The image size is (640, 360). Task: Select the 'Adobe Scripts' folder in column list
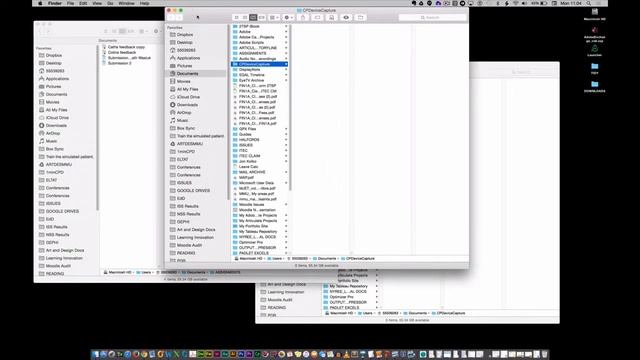(251, 42)
